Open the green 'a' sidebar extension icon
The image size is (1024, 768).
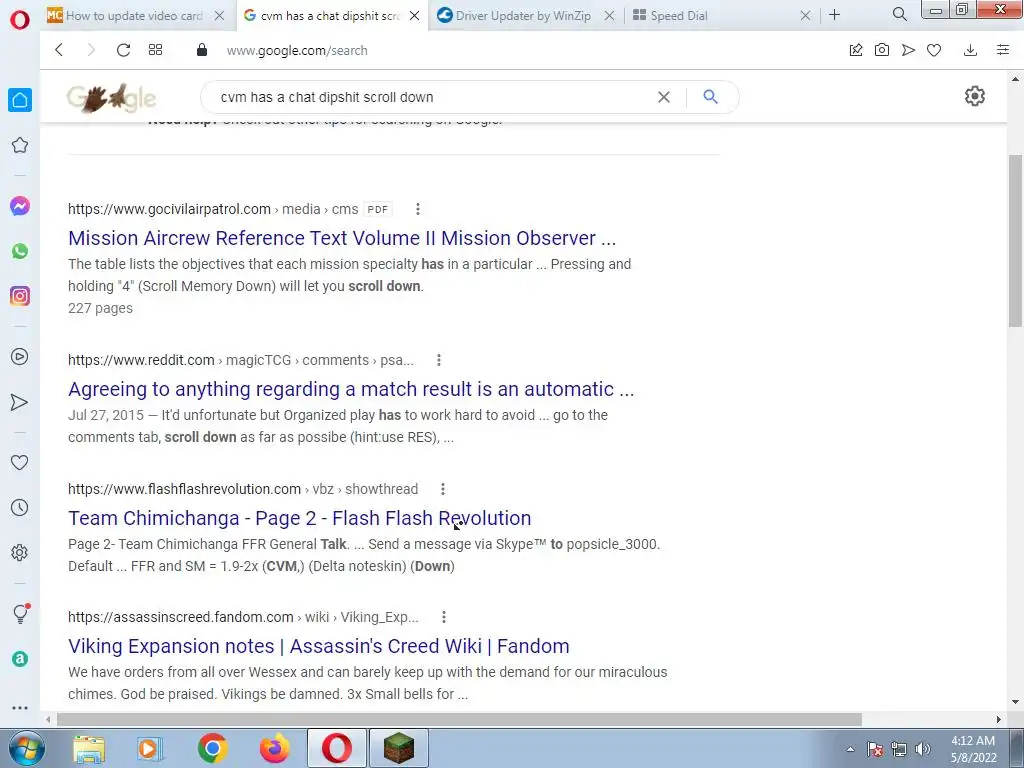click(x=20, y=659)
